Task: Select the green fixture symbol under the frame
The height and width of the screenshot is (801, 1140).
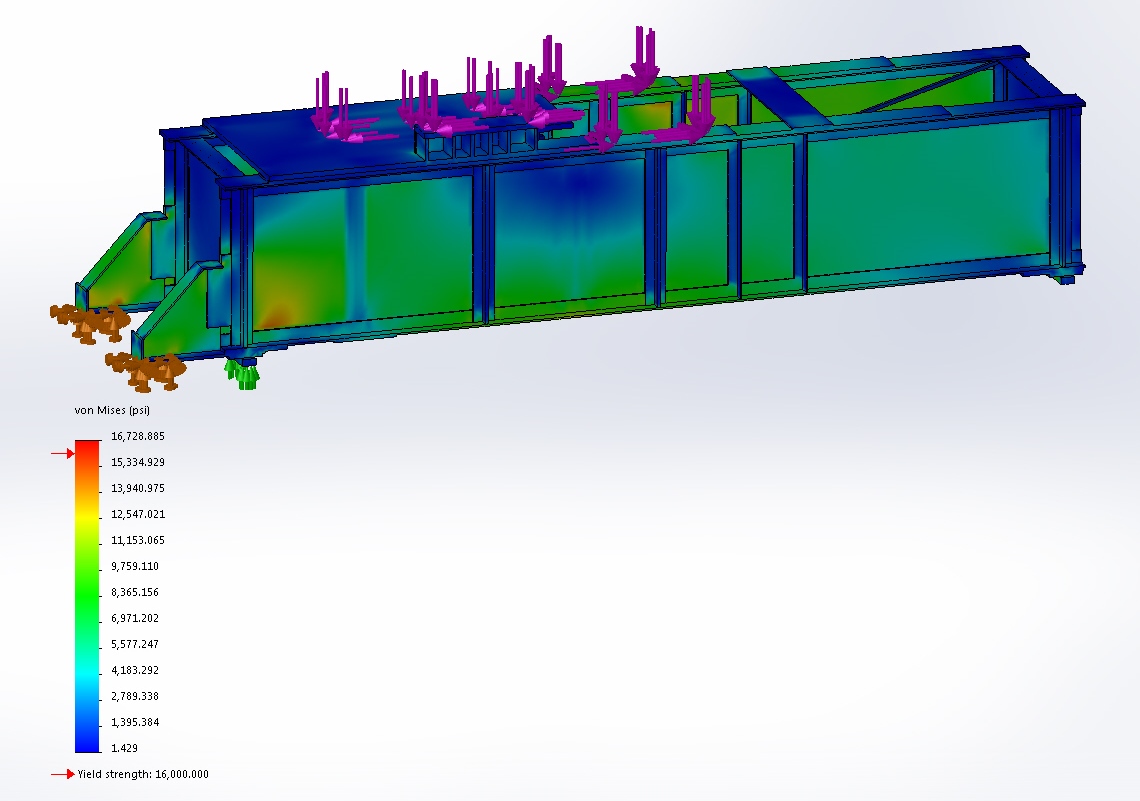Action: click(242, 374)
